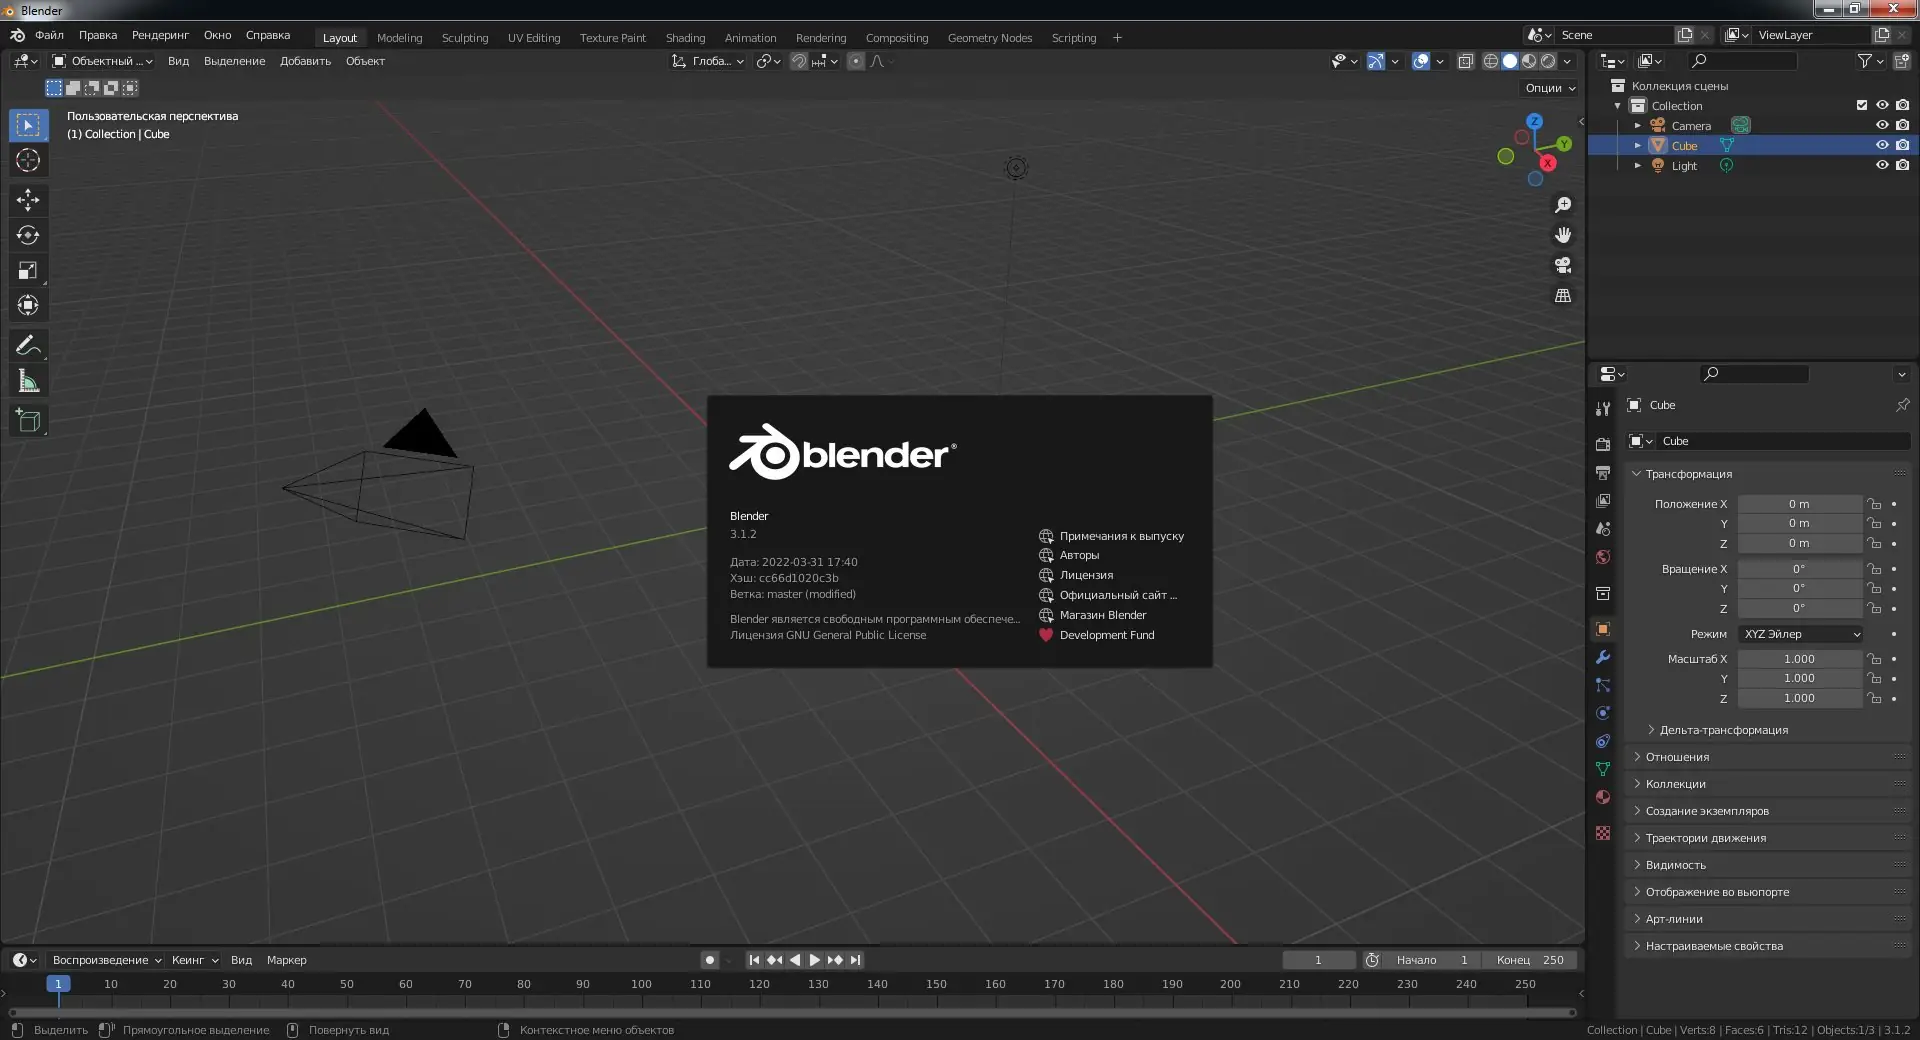Image resolution: width=1920 pixels, height=1040 pixels.
Task: Toggle lock for Position X
Action: 1874,504
